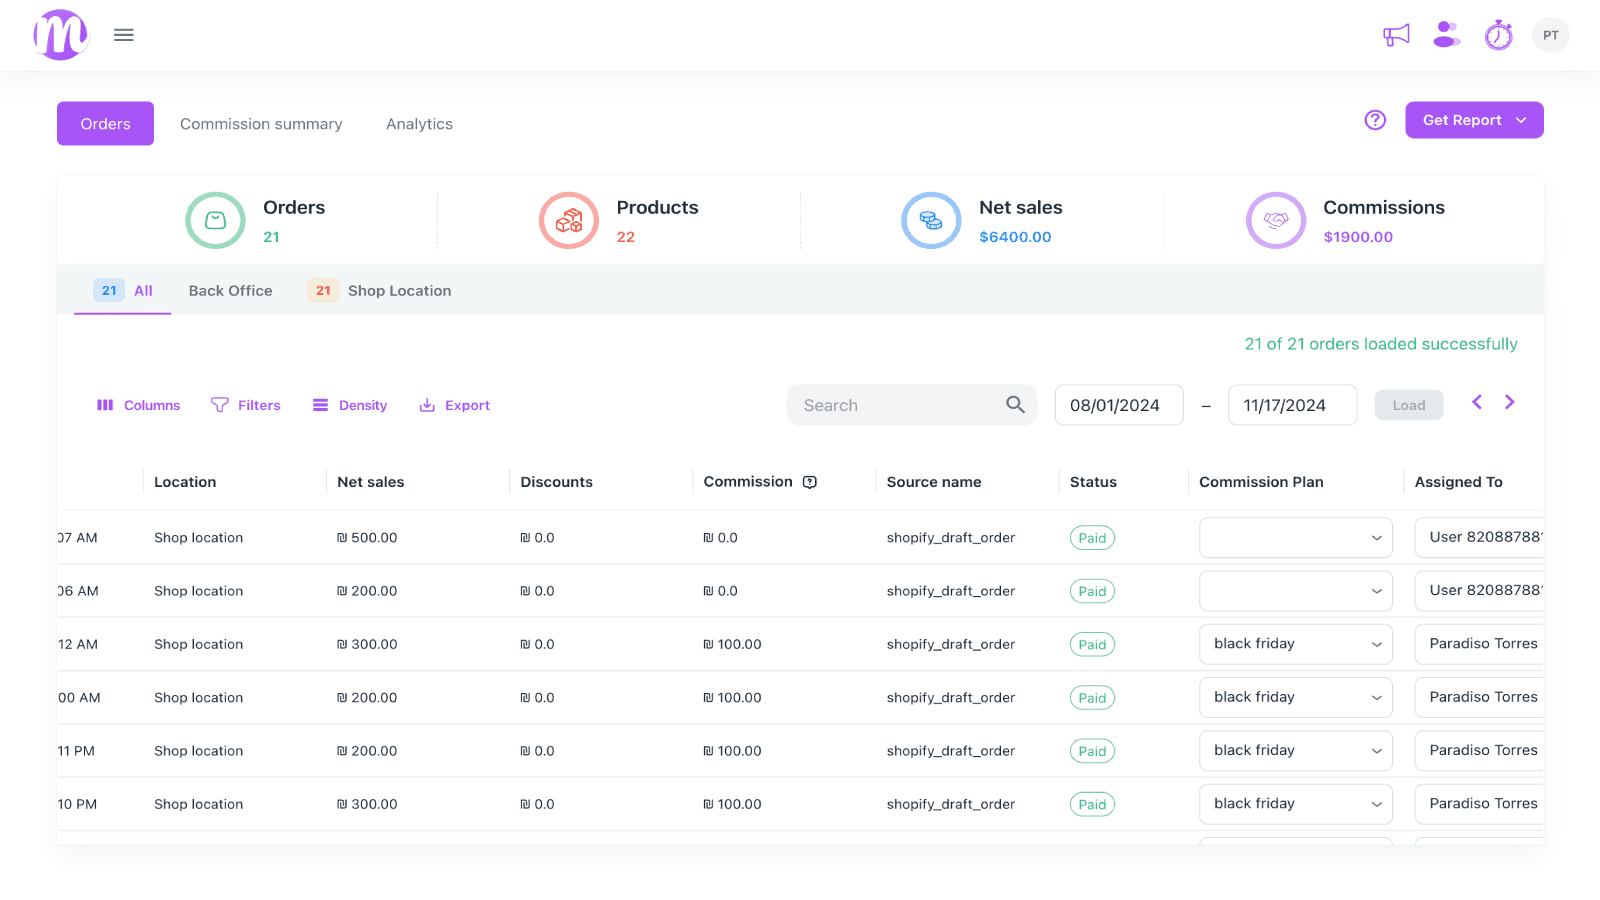Click the Commission column info icon
The width and height of the screenshot is (1600, 900).
click(x=810, y=482)
